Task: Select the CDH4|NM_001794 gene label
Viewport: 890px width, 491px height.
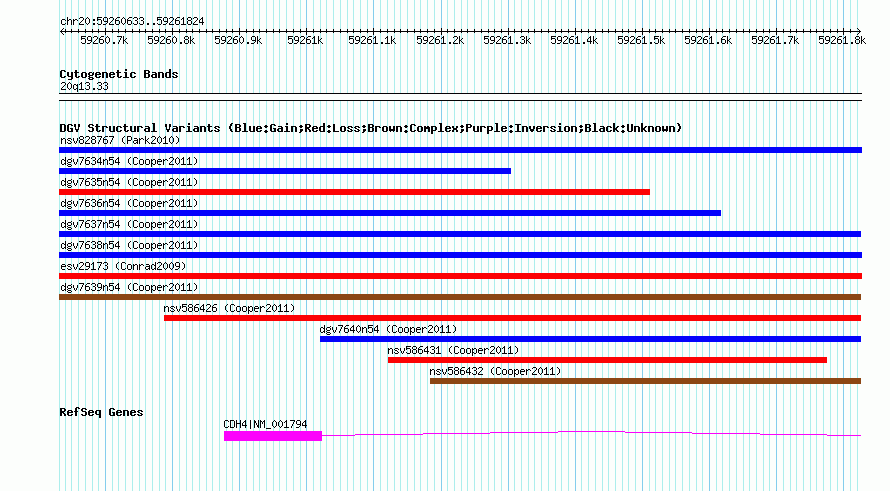Action: coord(265,425)
